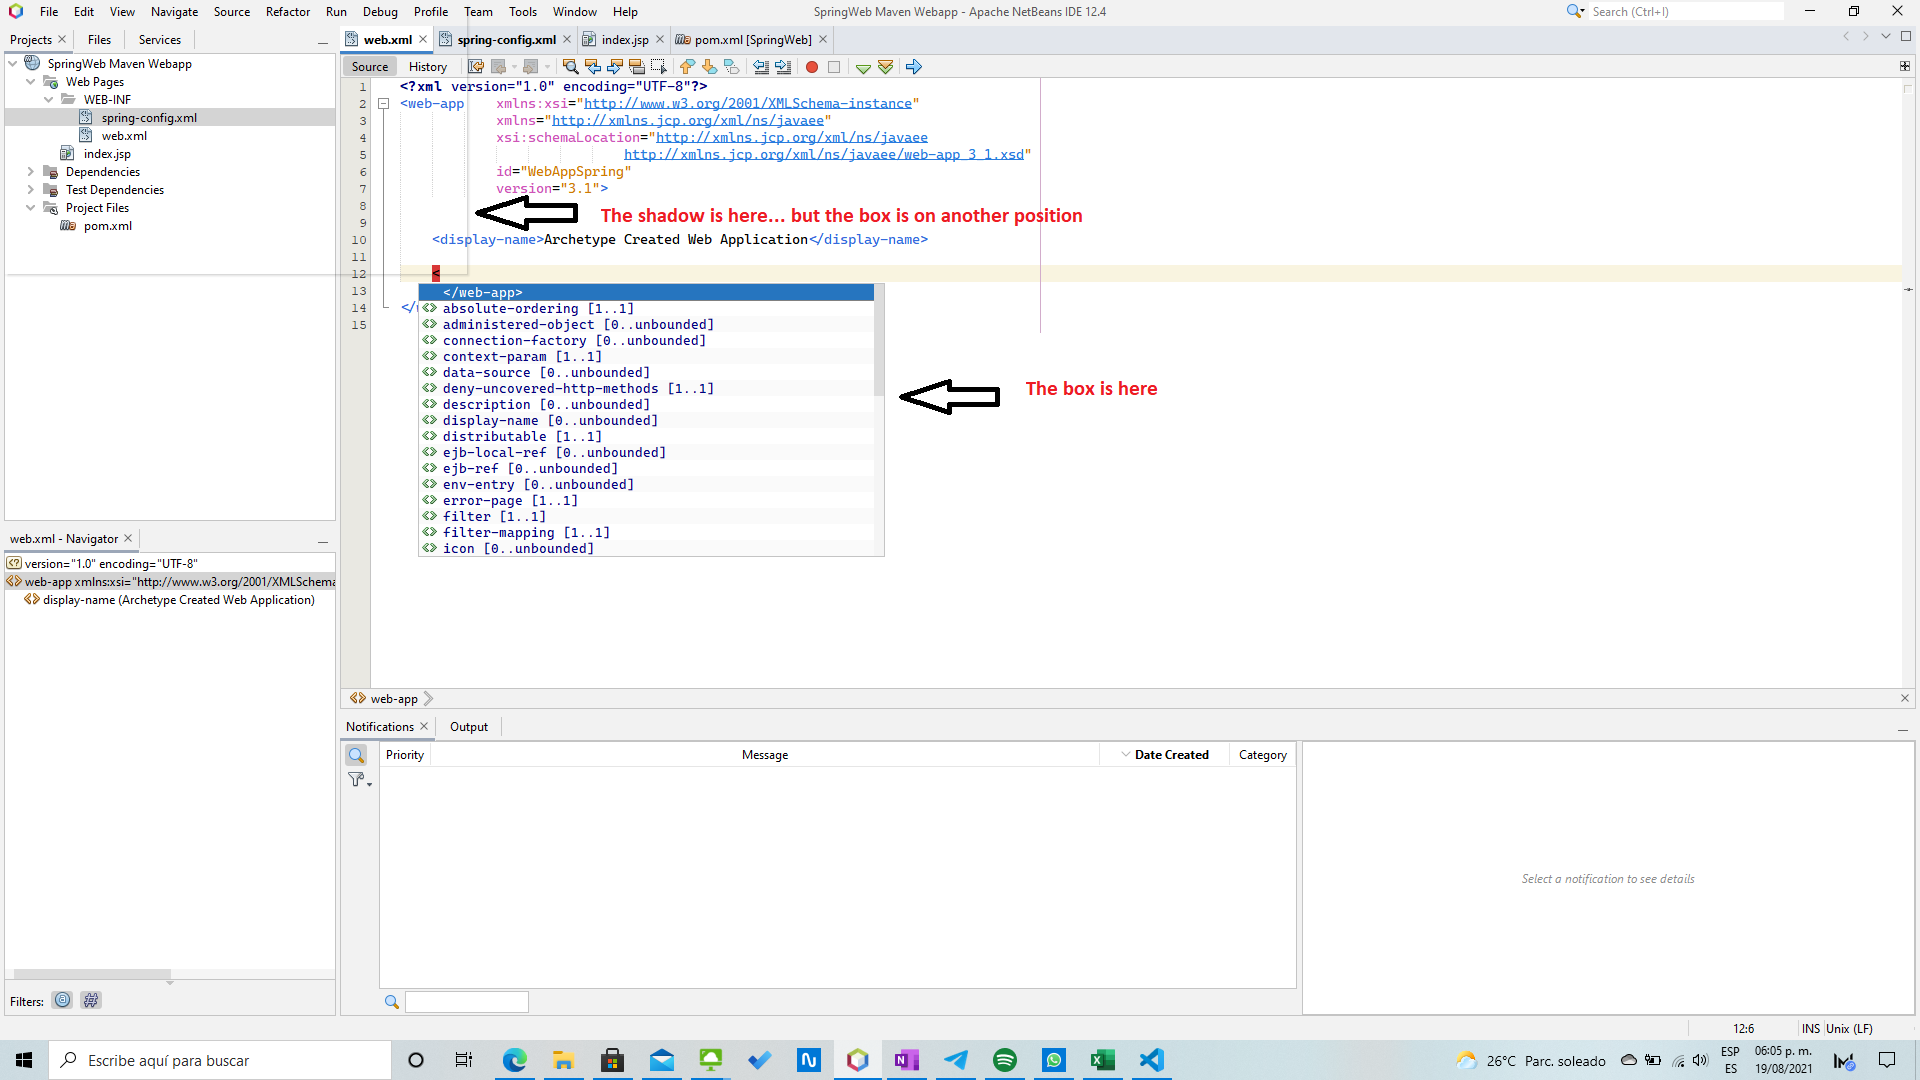Expand the Dependencies node

[x=31, y=171]
